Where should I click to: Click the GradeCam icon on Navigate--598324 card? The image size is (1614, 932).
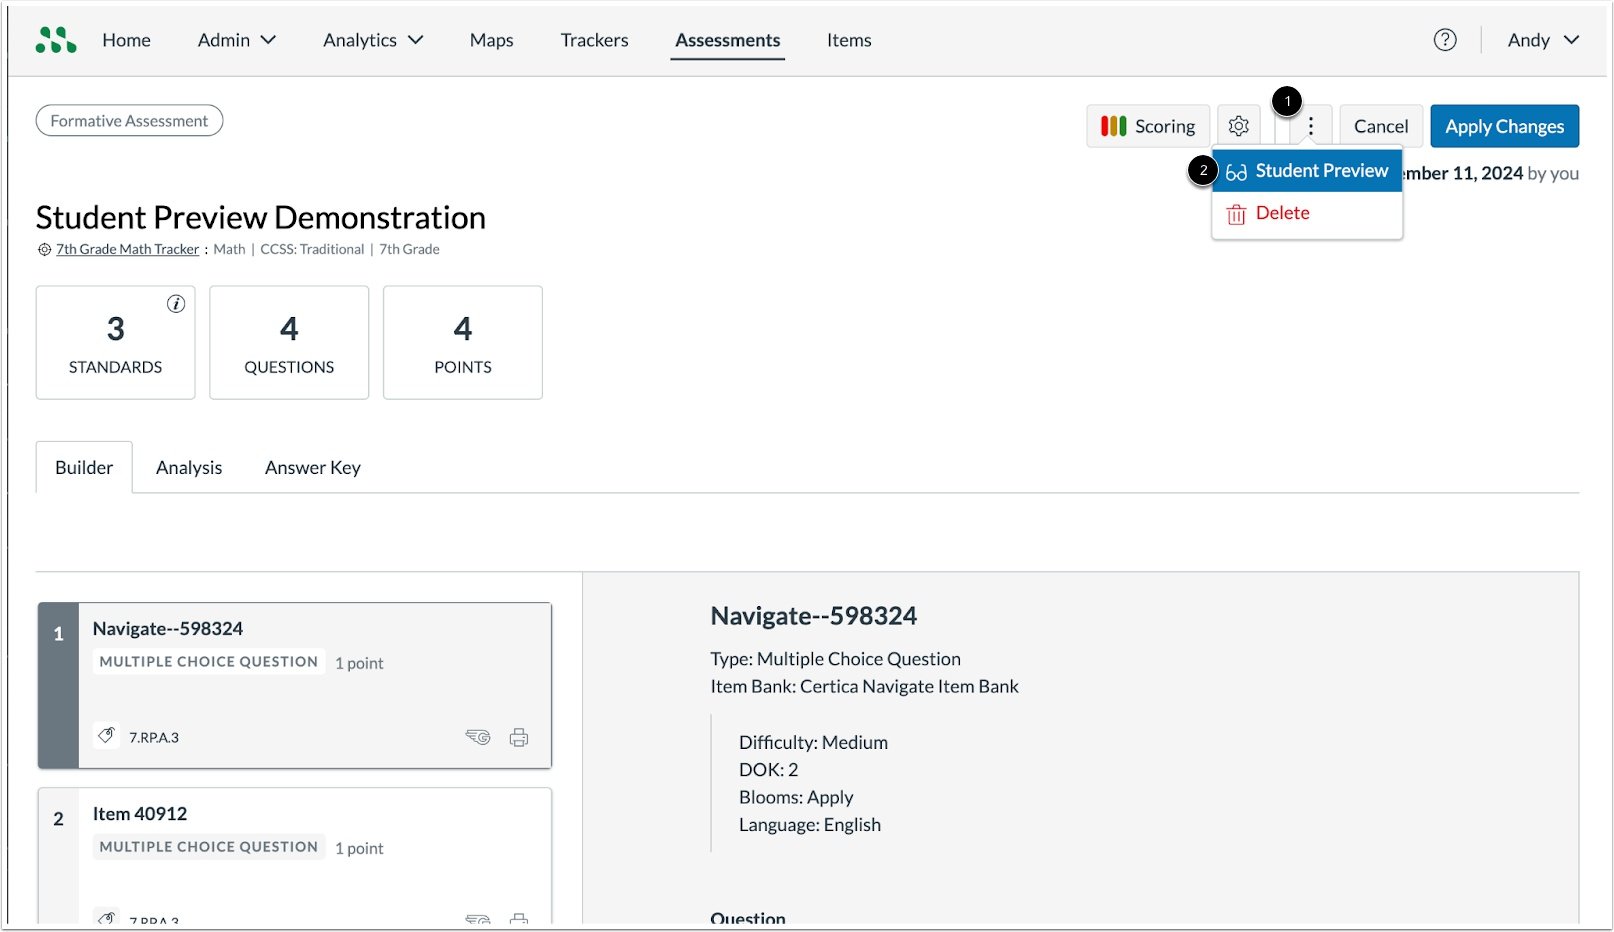coord(478,737)
